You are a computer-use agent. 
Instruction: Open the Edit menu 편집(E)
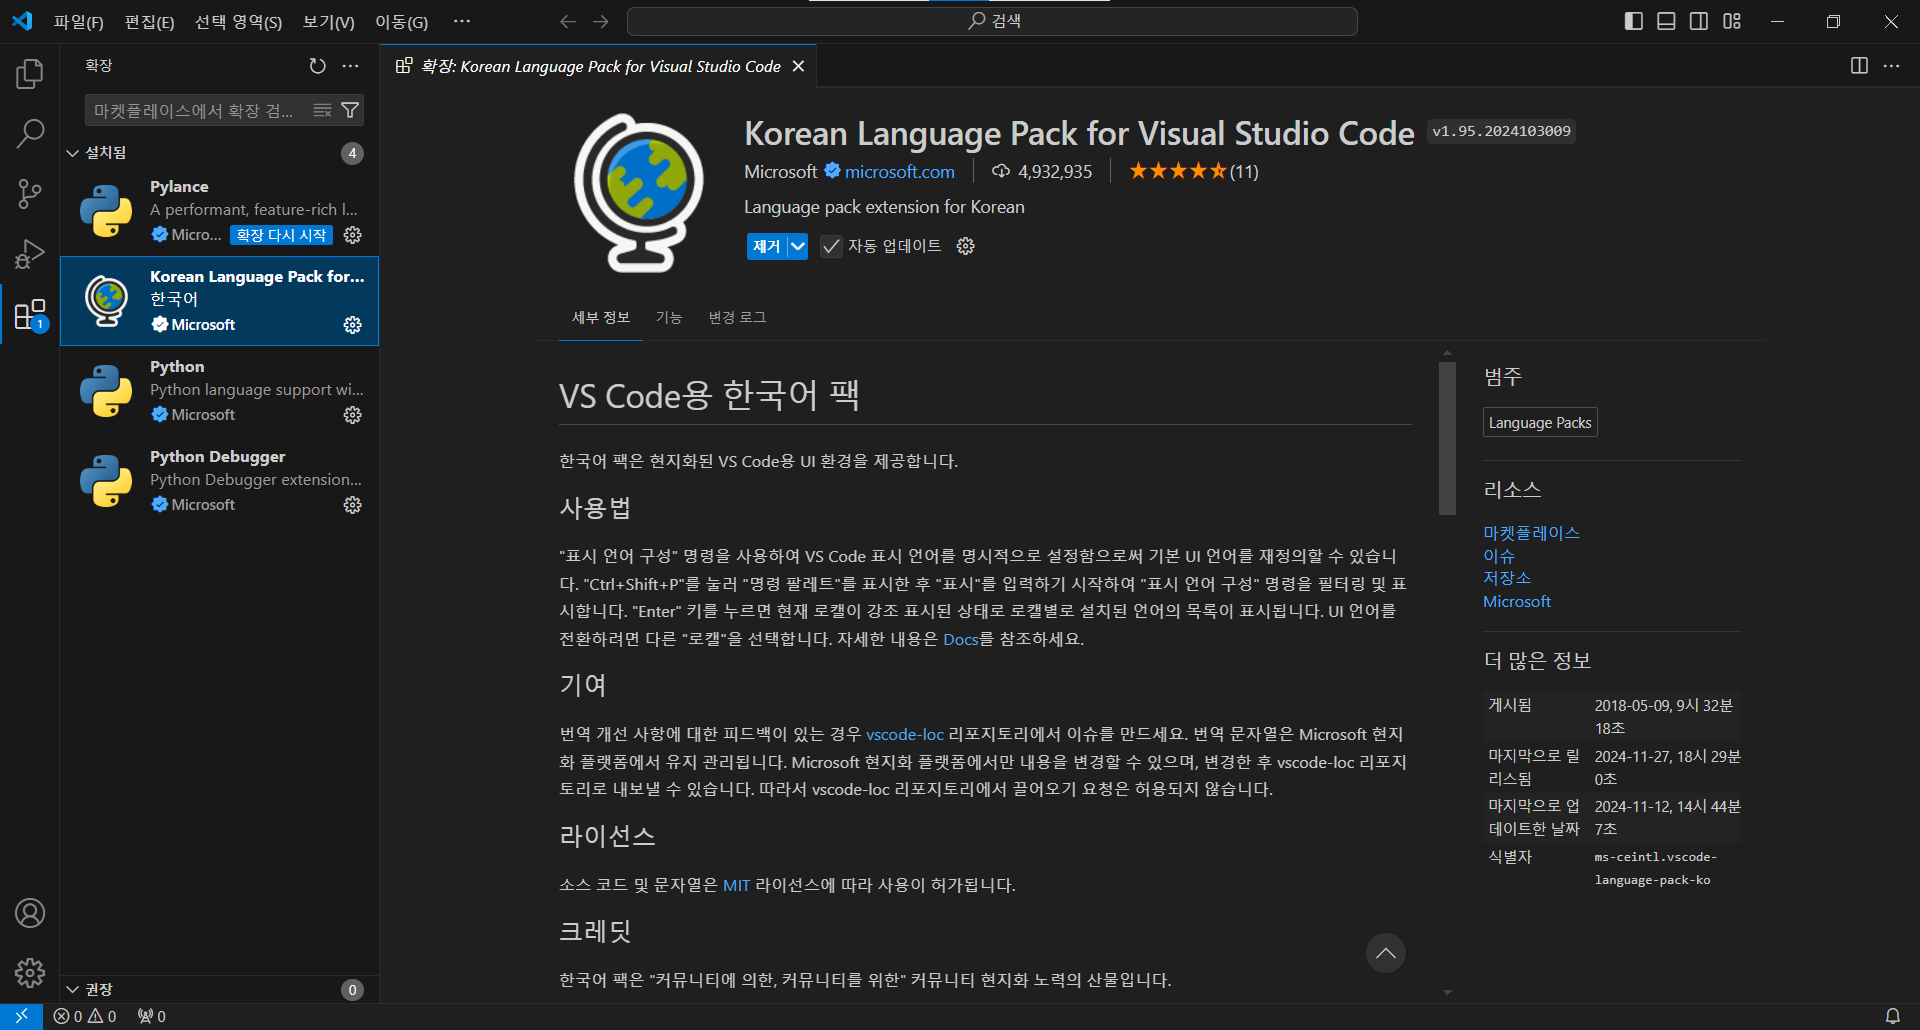point(149,22)
